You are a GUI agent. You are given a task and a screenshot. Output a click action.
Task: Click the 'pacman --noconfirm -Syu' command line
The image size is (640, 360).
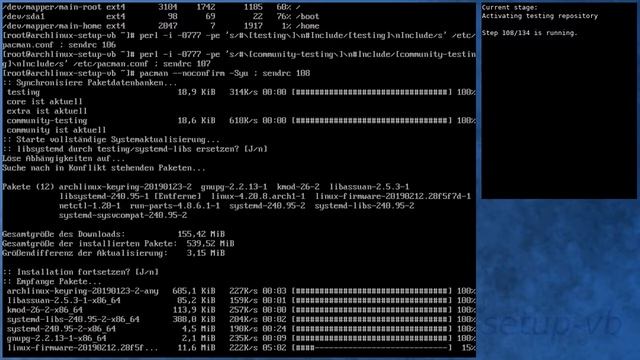(x=156, y=73)
